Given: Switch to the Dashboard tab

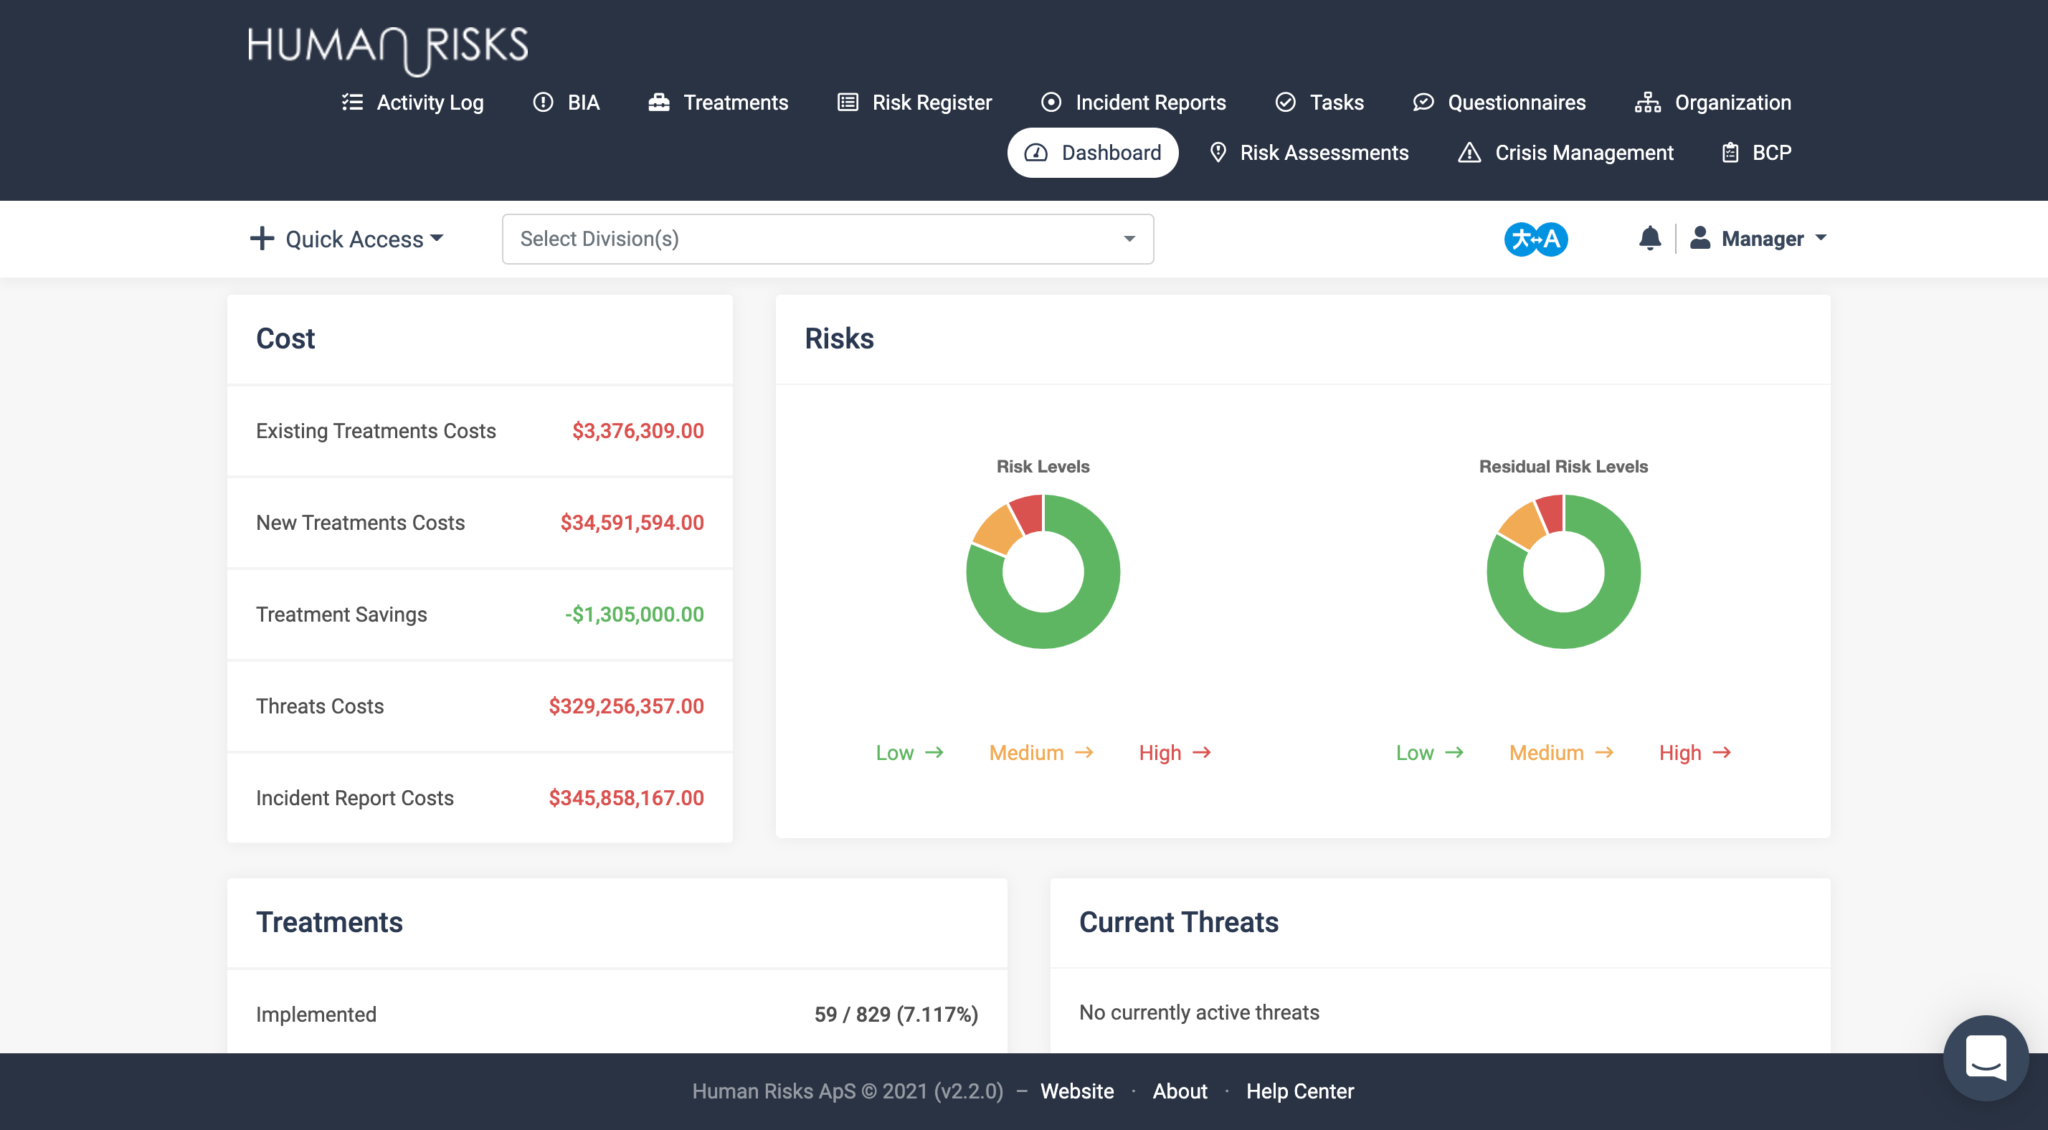Looking at the screenshot, I should pos(1092,152).
